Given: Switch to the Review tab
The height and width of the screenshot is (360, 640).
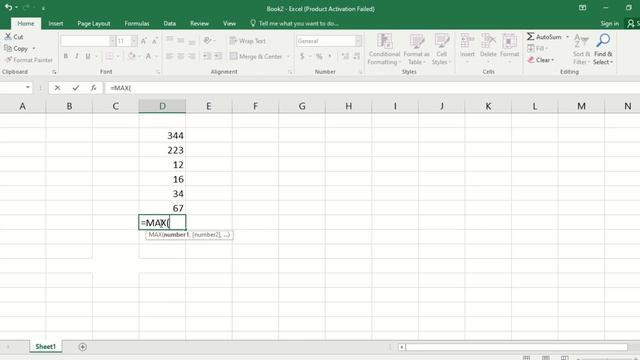Looking at the screenshot, I should pyautogui.click(x=199, y=24).
